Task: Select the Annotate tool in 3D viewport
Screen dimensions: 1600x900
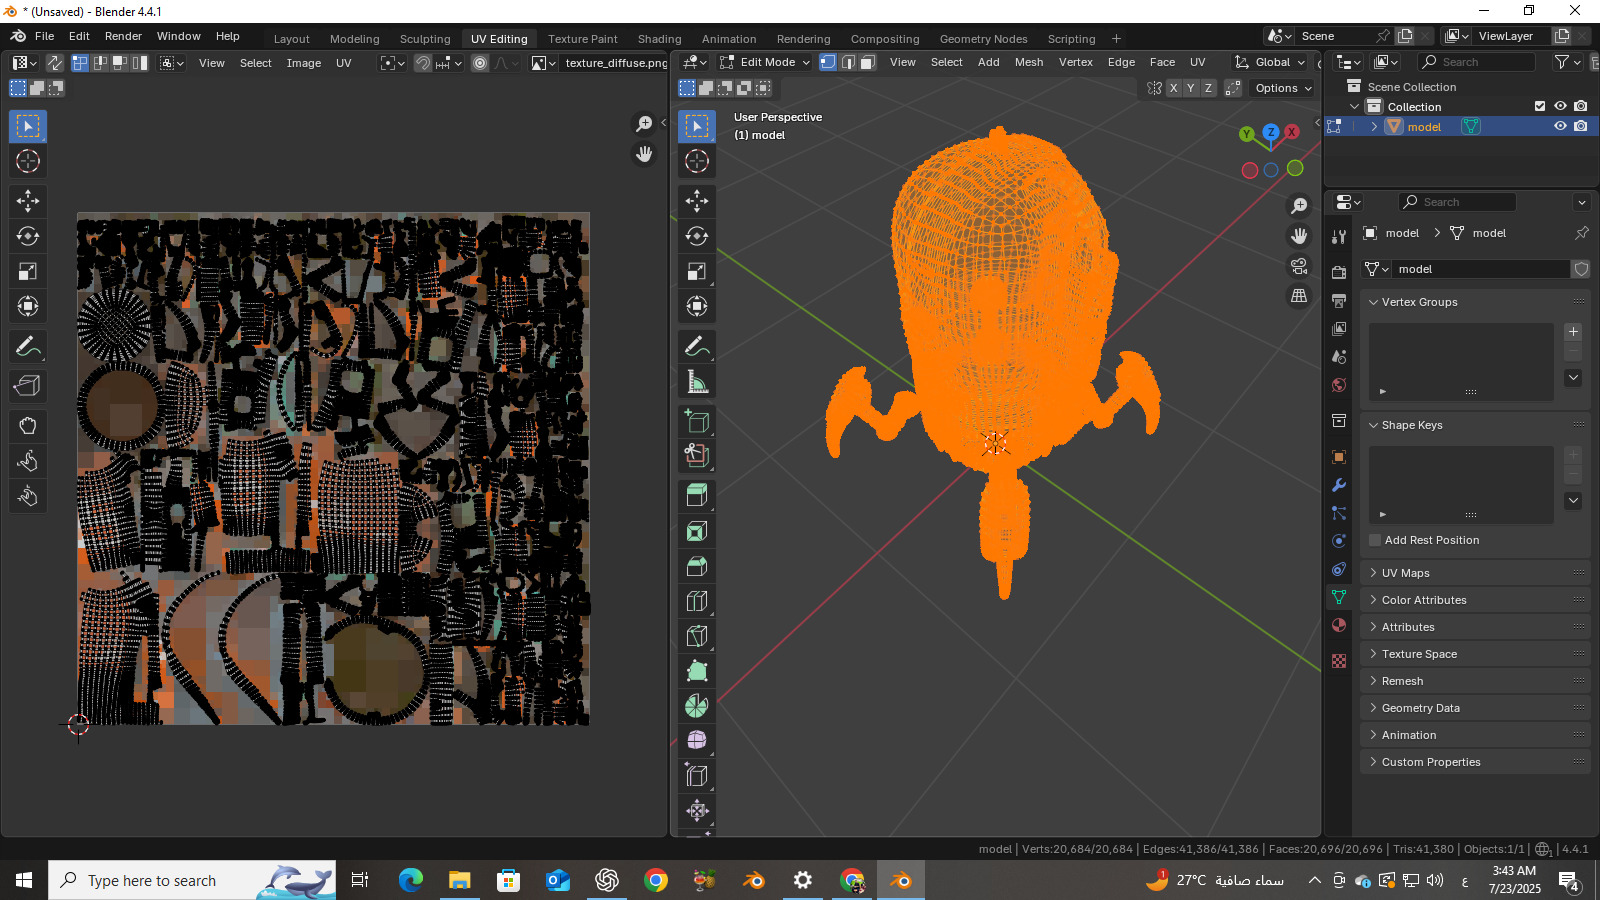Action: click(x=697, y=347)
